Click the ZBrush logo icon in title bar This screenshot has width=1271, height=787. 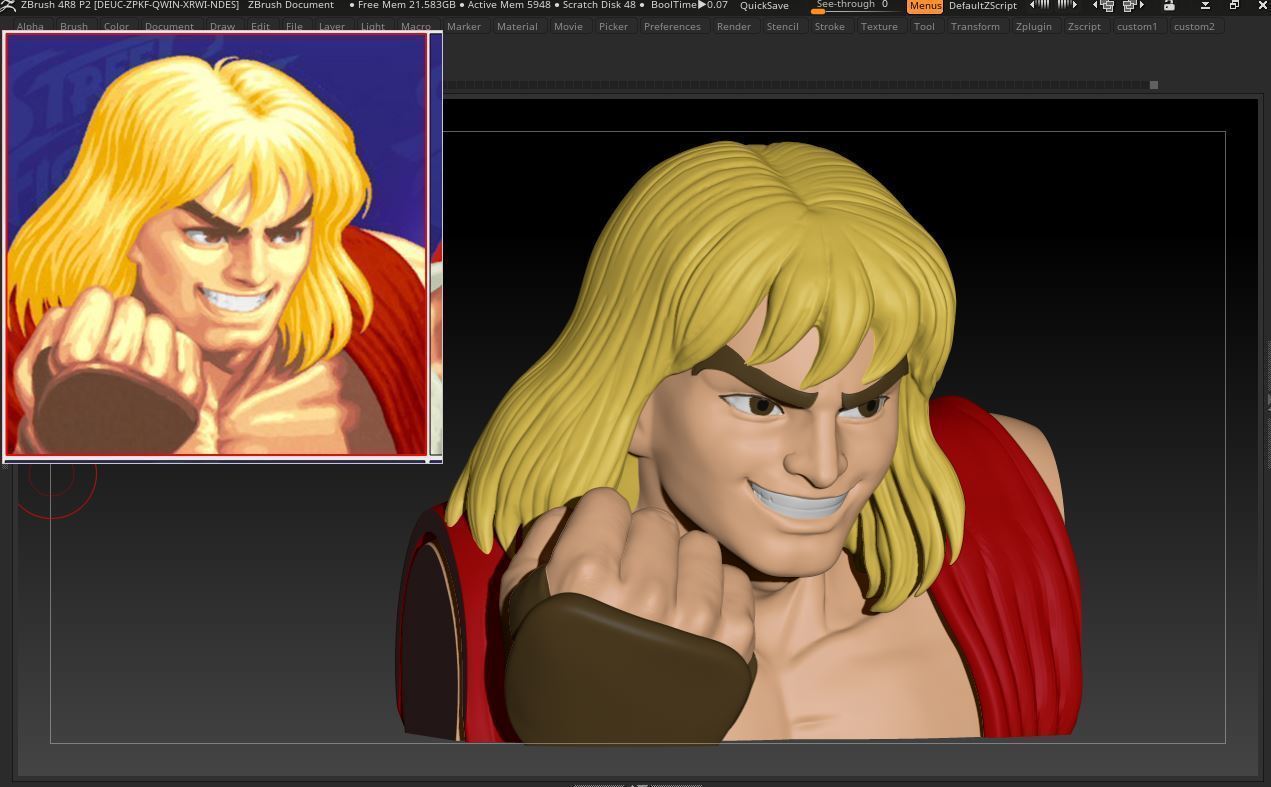[8, 5]
